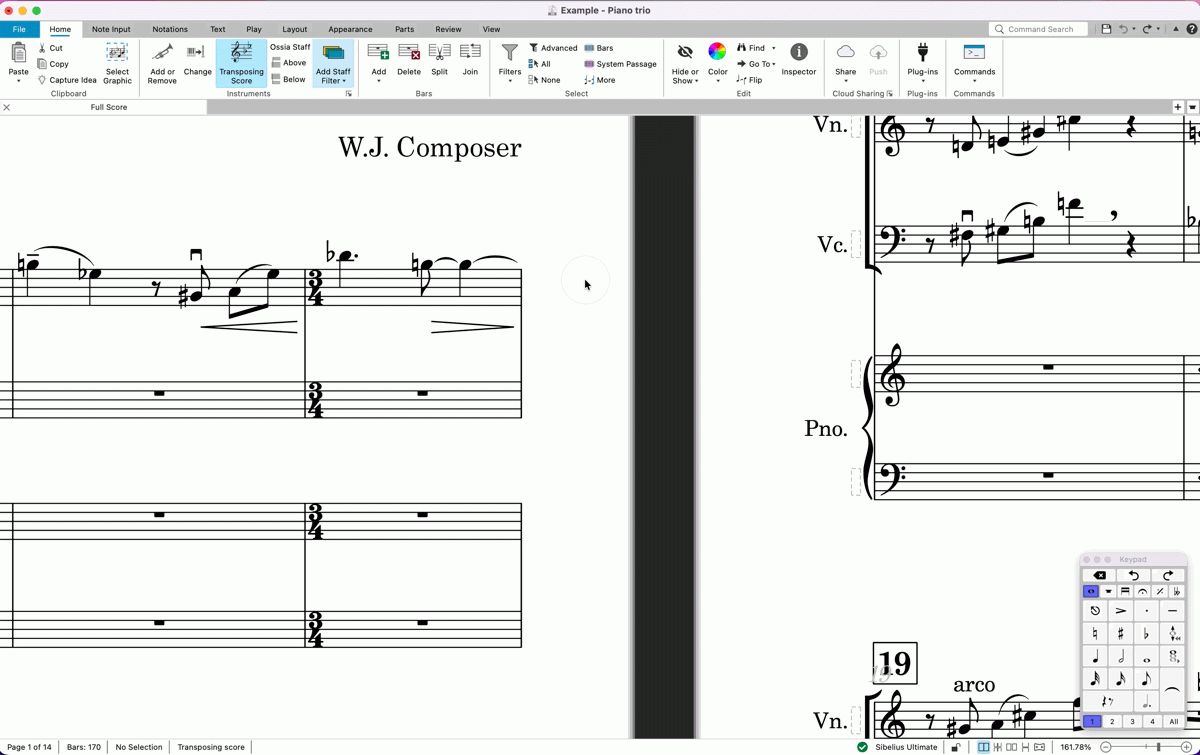
Task: Click the zoom slider handle
Action: pyautogui.click(x=1159, y=747)
